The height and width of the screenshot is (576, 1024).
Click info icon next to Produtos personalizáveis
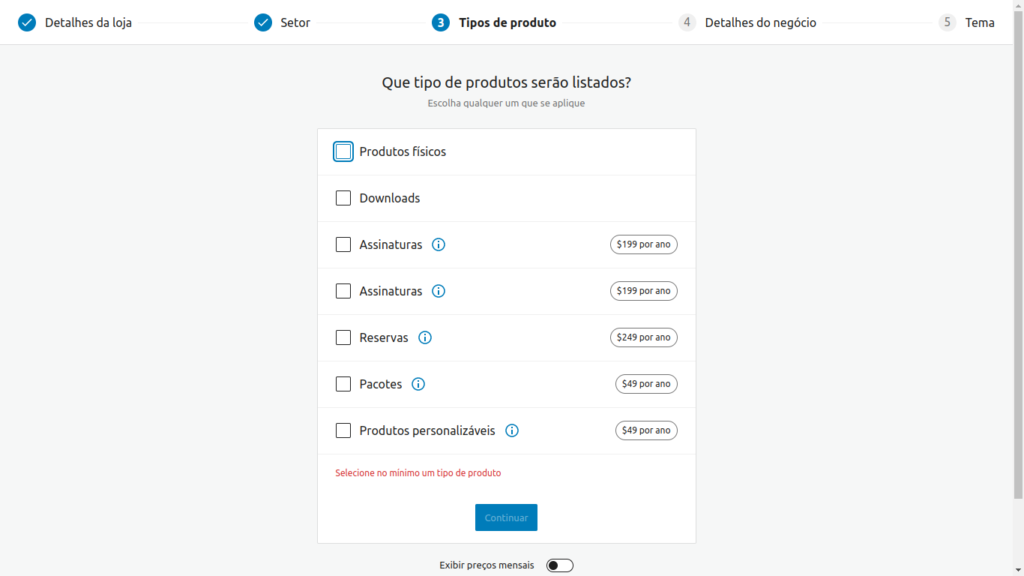point(511,430)
